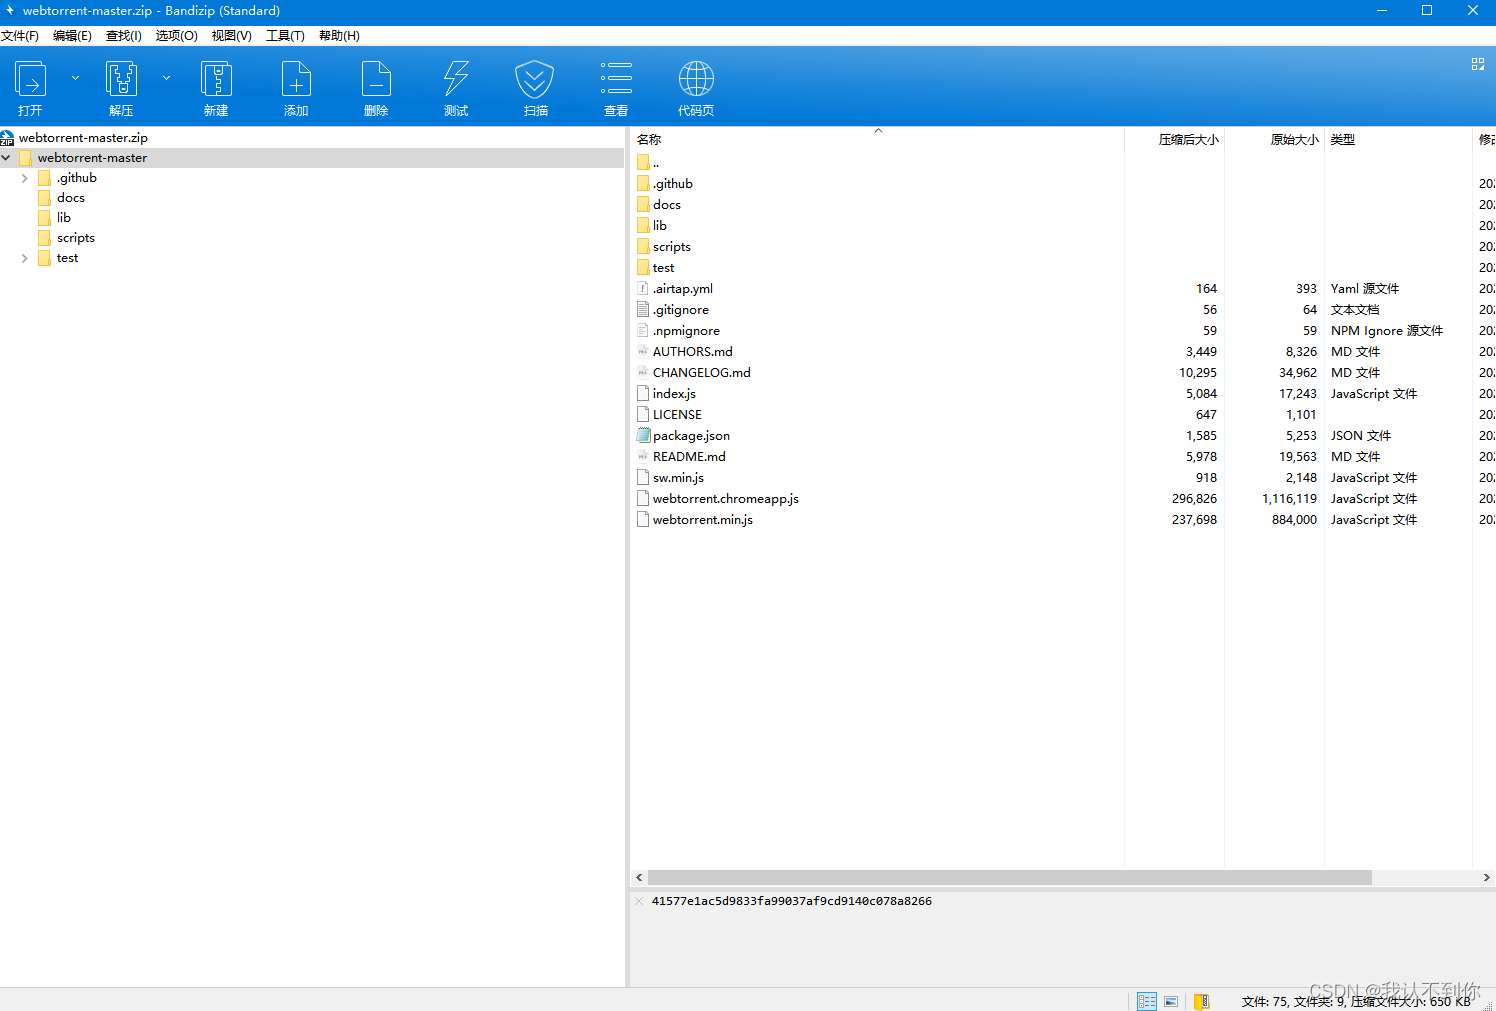The width and height of the screenshot is (1496, 1011).
Task: Select the test folder in file list
Action: click(1063, 268)
